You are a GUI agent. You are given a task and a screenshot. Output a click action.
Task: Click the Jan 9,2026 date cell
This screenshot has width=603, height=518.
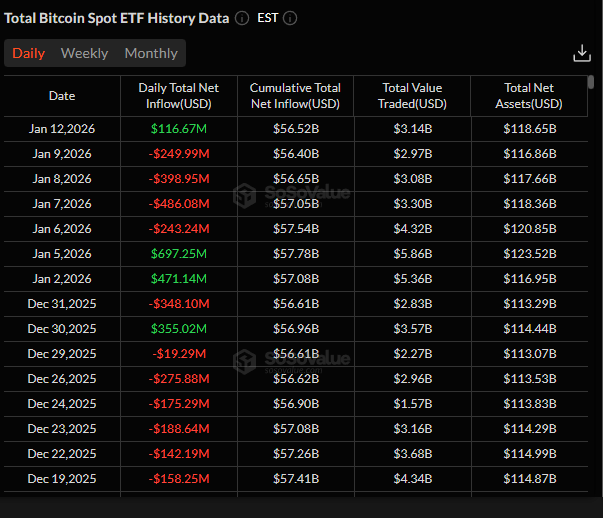tap(62, 154)
